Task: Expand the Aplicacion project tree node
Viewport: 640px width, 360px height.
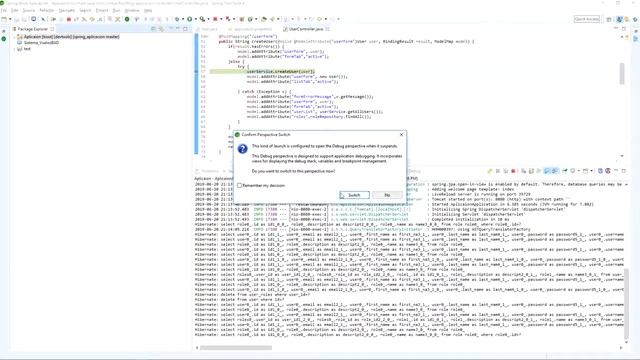Action: tap(15, 37)
